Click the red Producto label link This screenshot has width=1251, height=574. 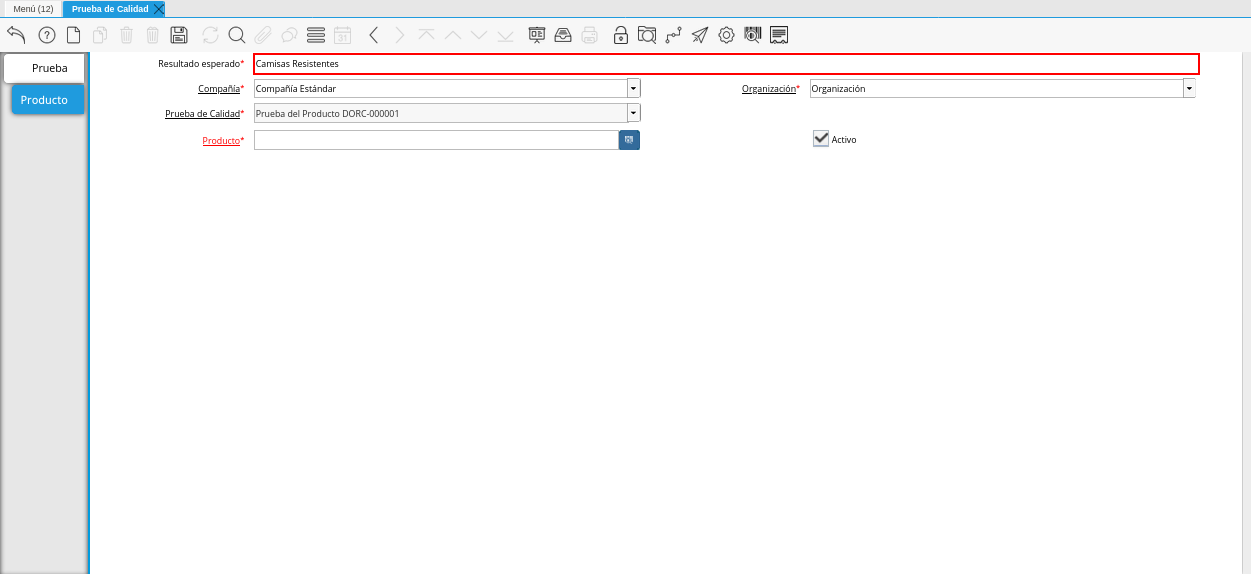221,140
